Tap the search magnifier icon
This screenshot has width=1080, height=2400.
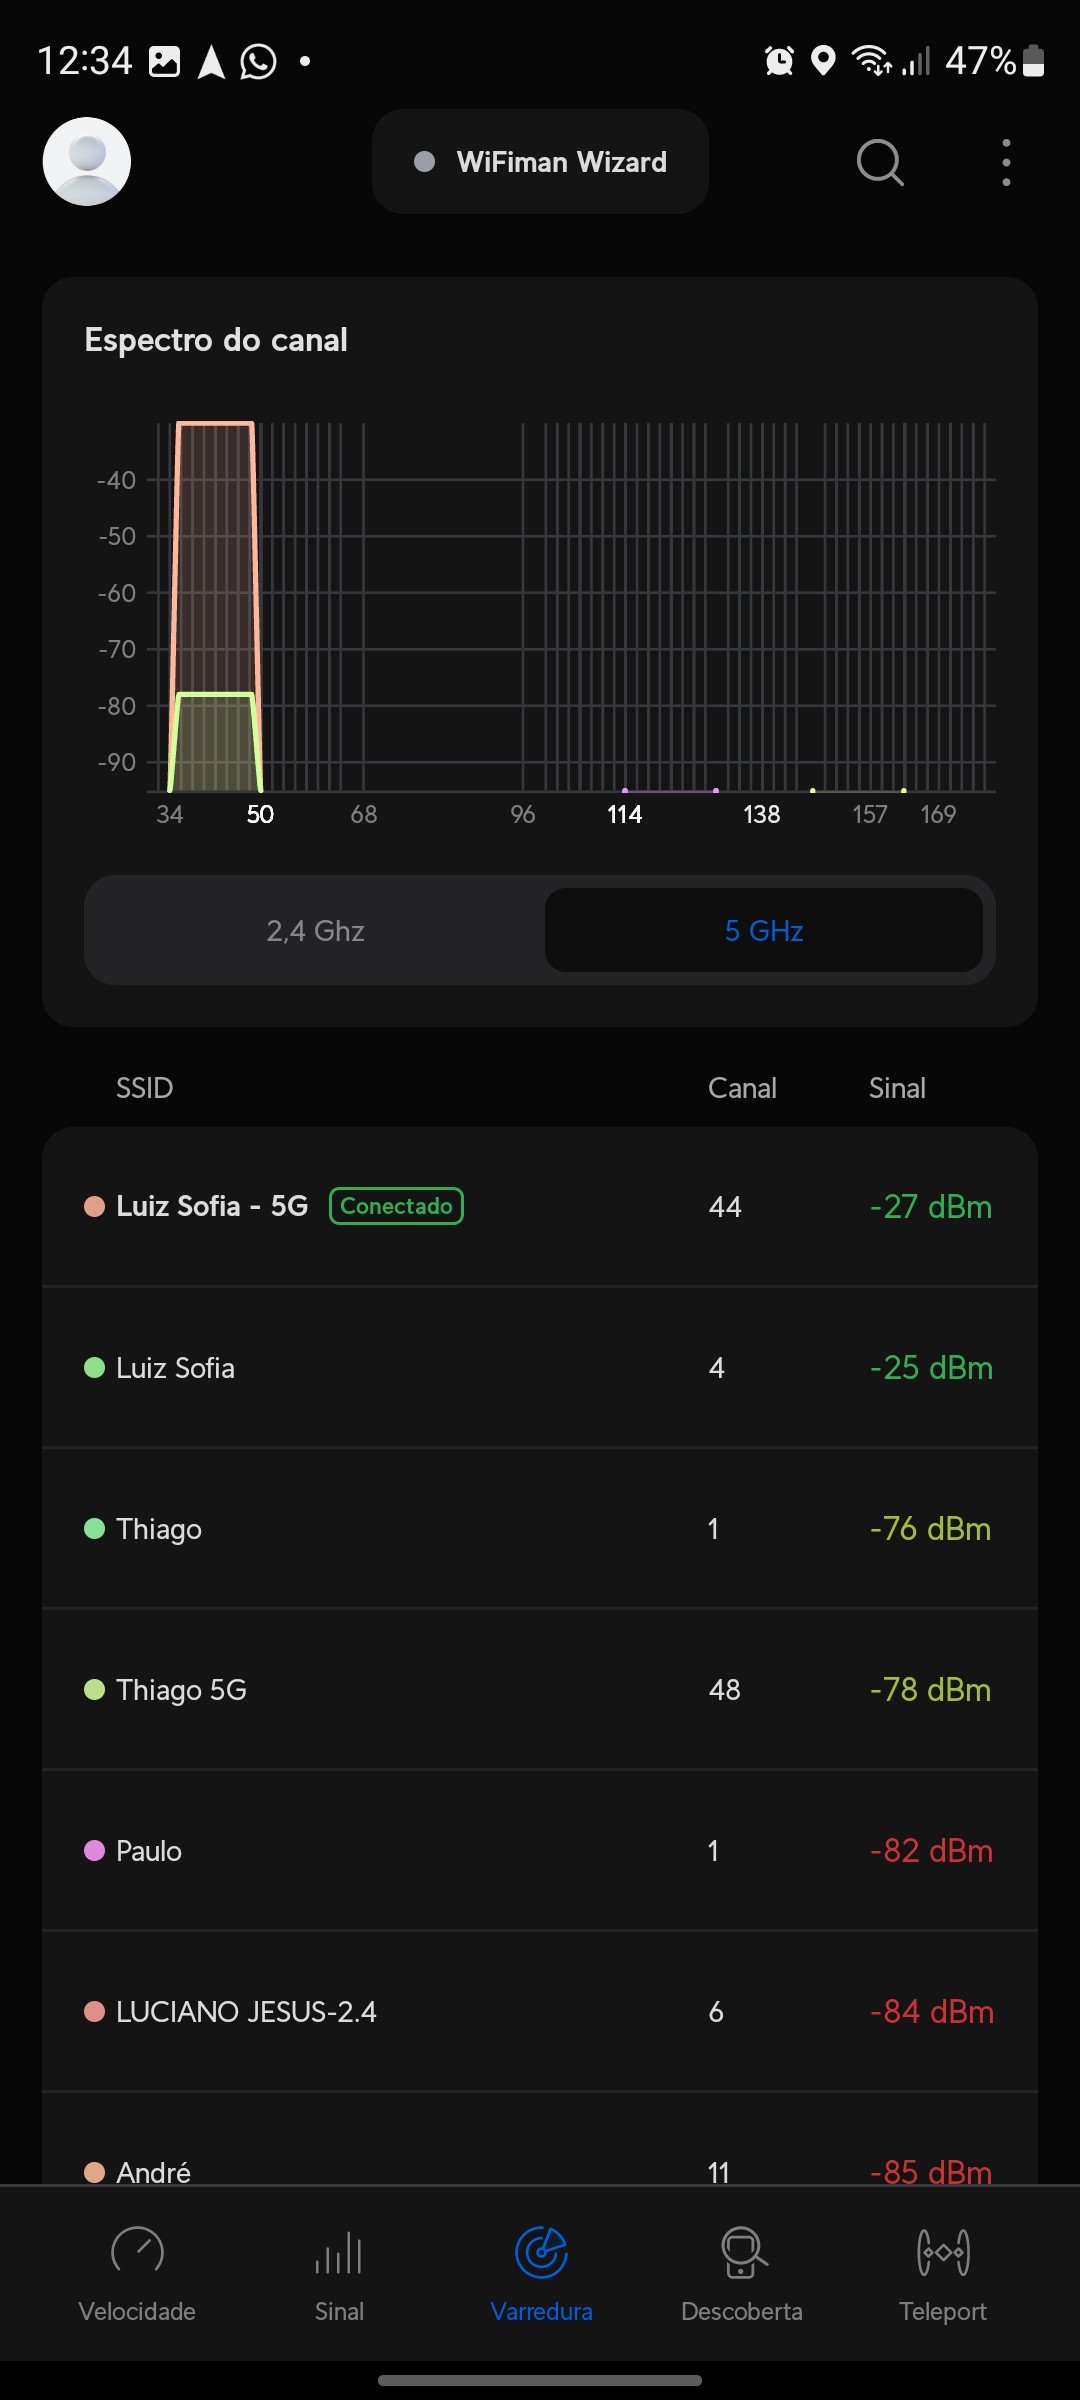point(880,162)
